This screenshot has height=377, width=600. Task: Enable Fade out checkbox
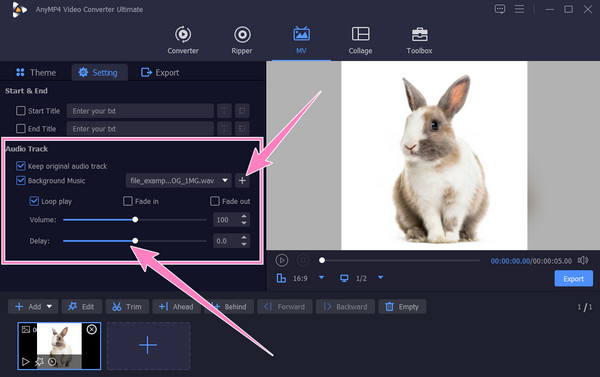pos(215,201)
